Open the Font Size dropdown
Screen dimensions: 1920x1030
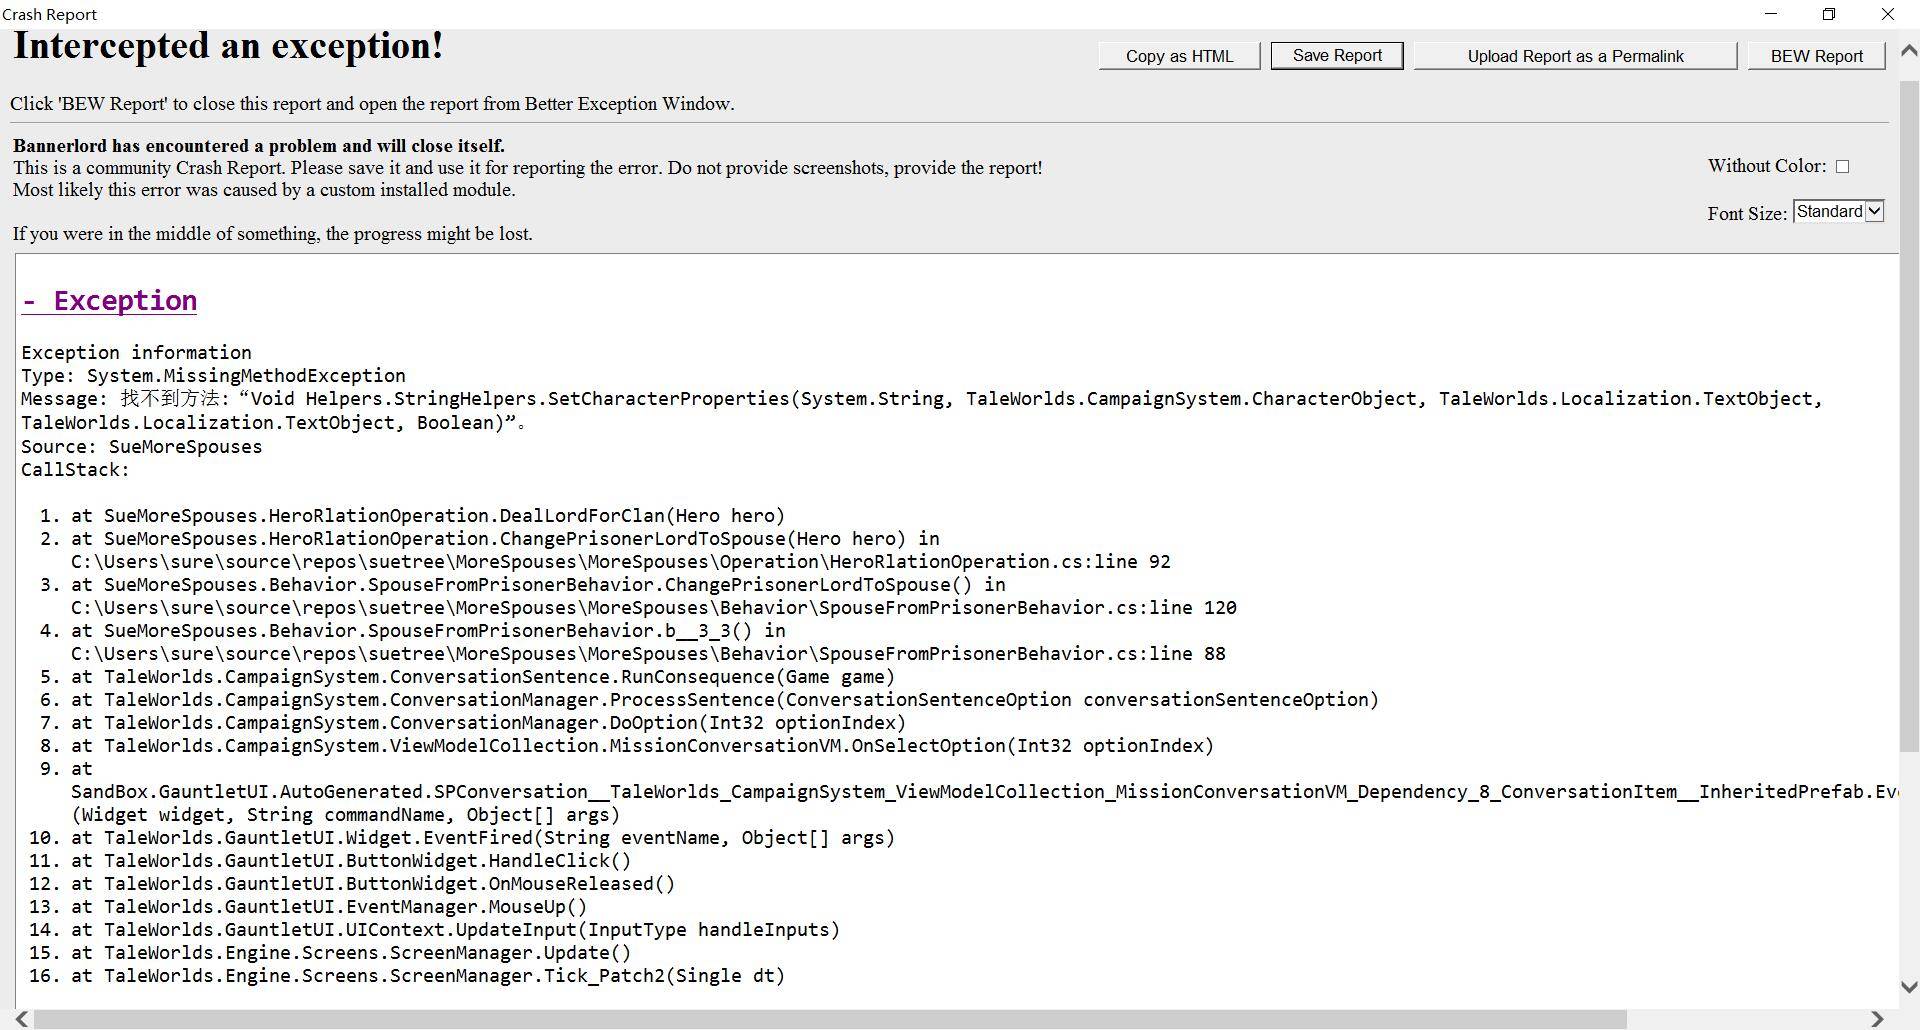[x=1838, y=211]
